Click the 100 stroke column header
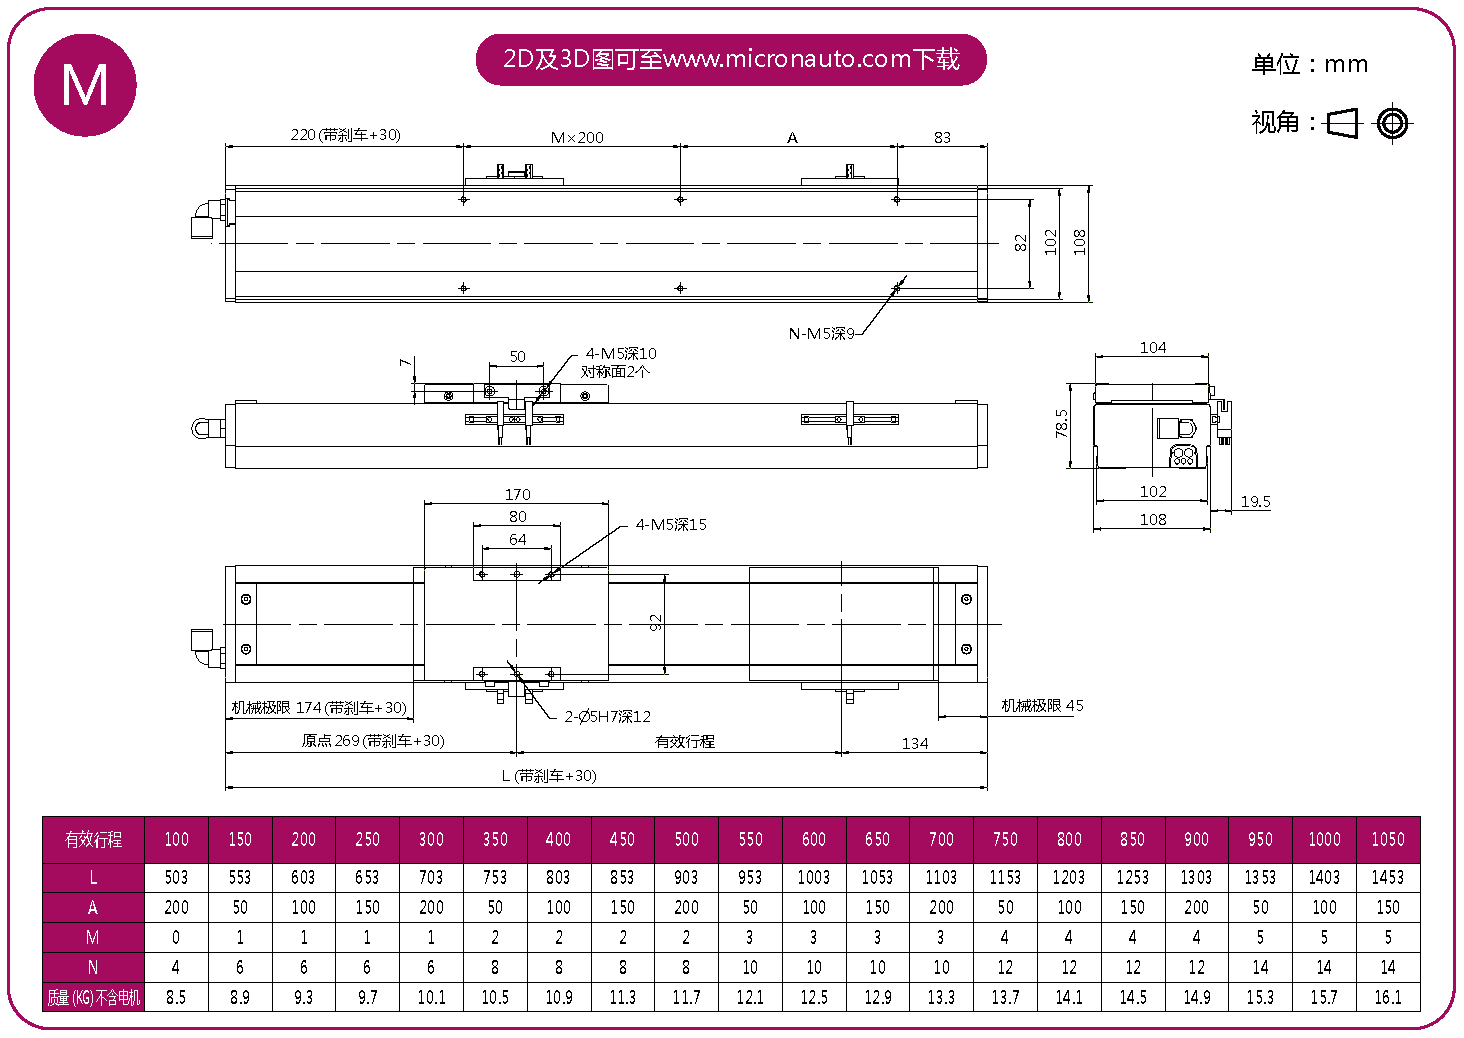The image size is (1464, 1038). [176, 840]
